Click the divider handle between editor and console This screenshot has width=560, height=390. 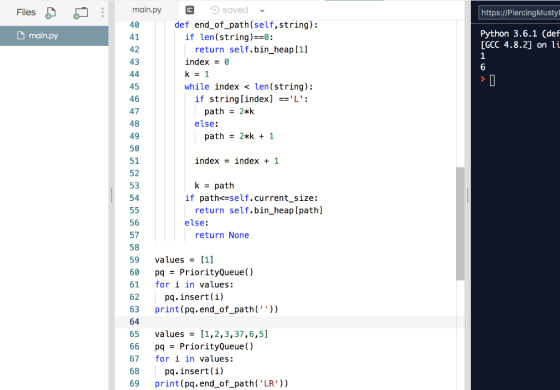coord(468,195)
